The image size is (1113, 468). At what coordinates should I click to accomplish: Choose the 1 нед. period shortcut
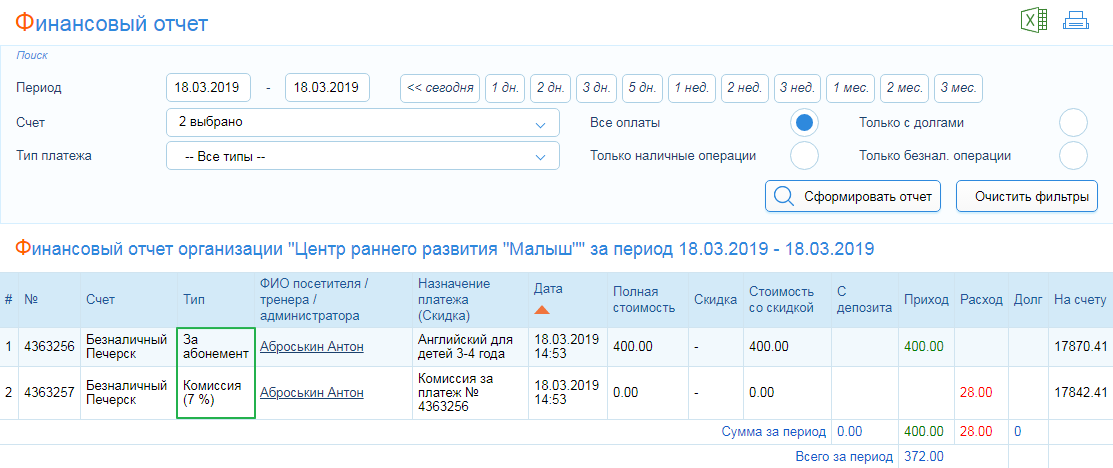coord(692,88)
